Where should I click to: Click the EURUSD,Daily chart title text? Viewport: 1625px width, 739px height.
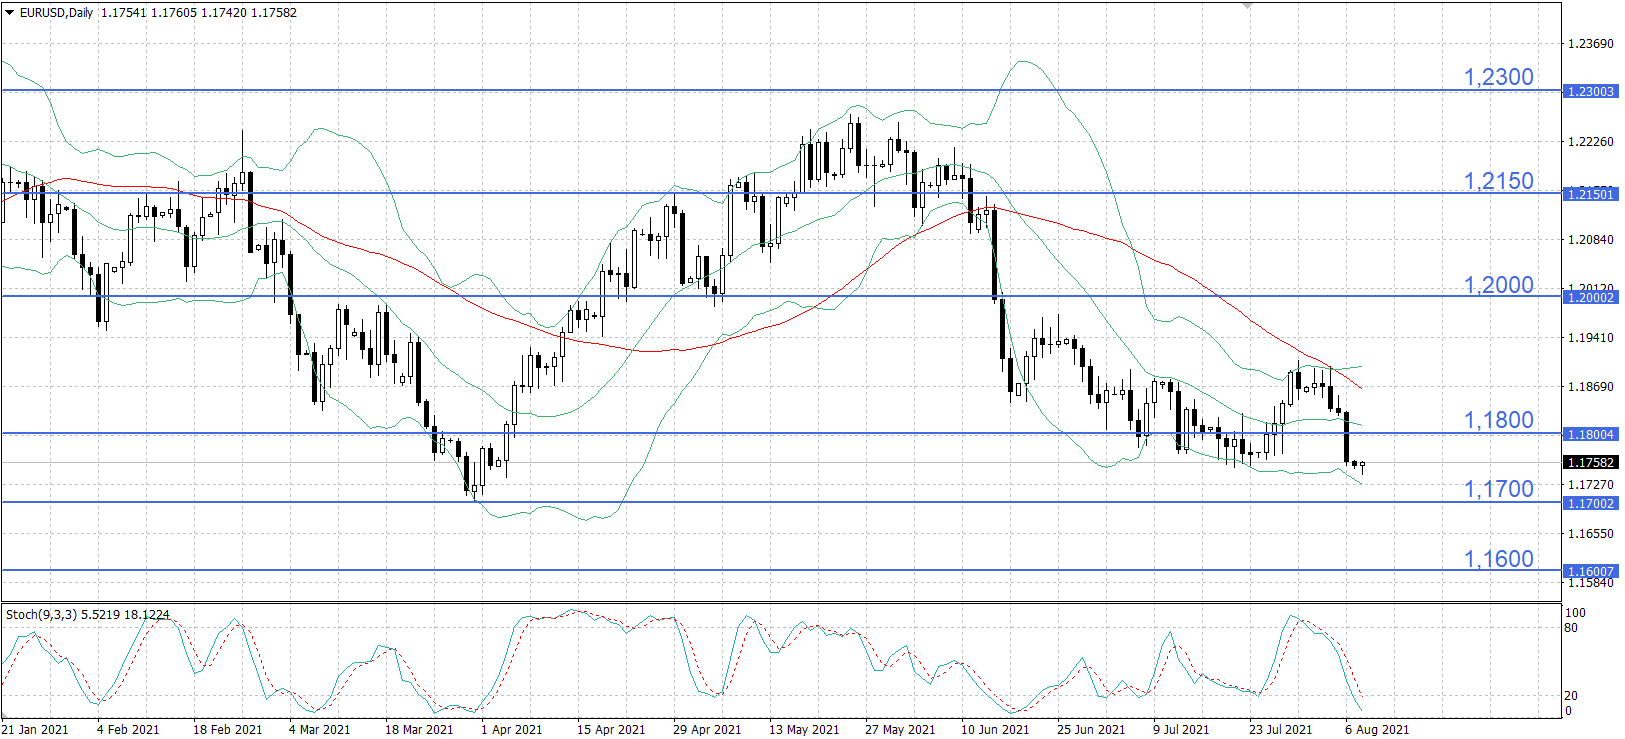coord(57,13)
